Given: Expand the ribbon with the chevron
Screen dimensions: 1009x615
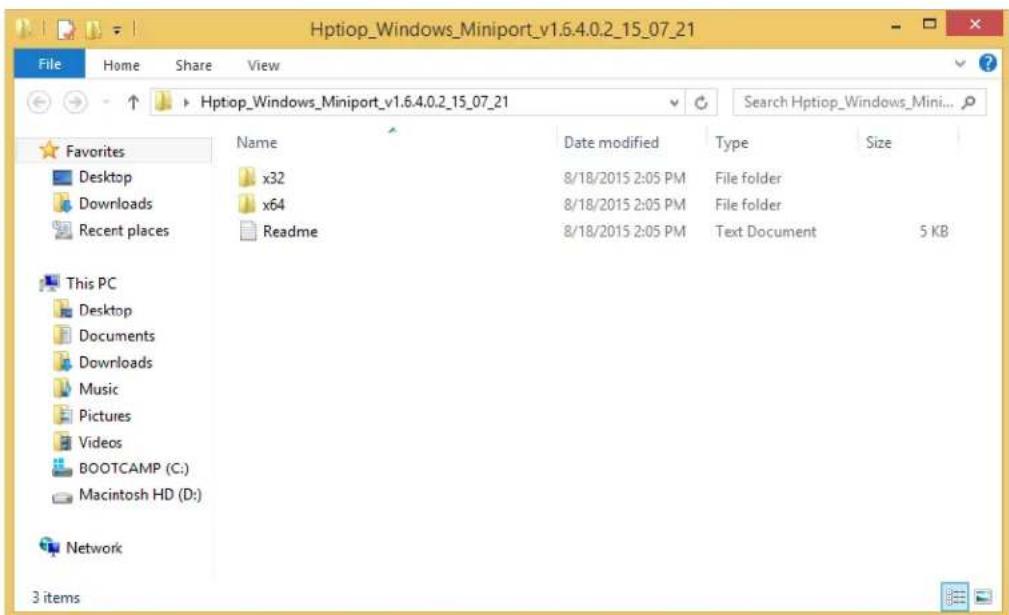Looking at the screenshot, I should pos(959,63).
